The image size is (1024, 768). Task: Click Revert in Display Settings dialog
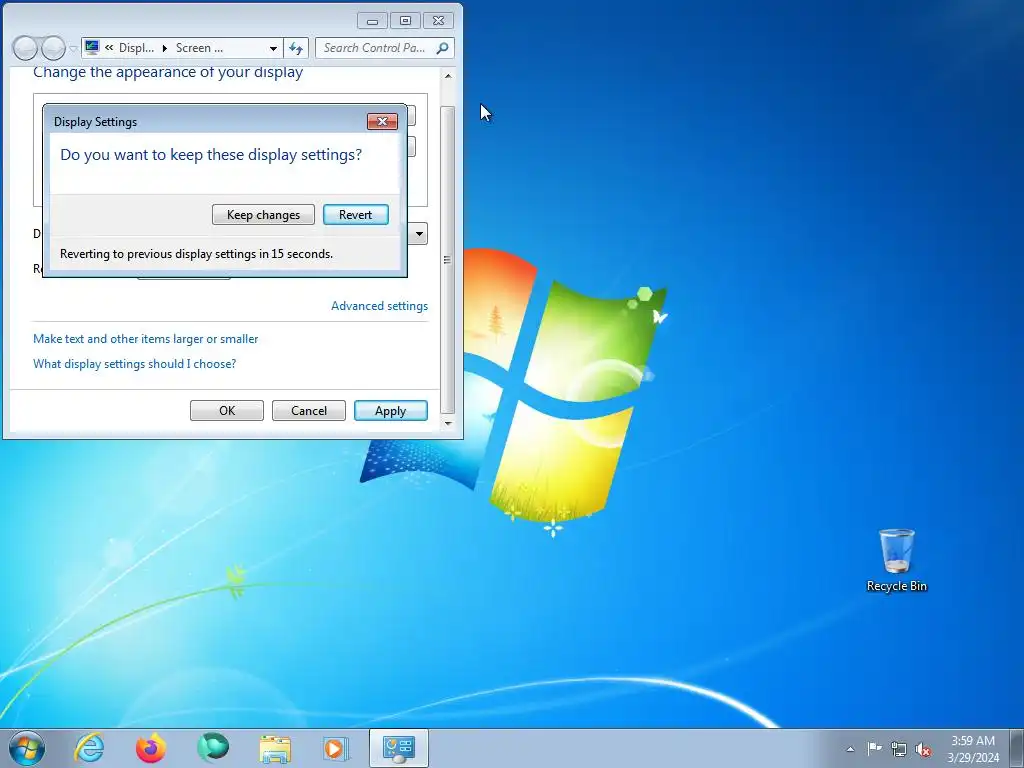pyautogui.click(x=356, y=215)
